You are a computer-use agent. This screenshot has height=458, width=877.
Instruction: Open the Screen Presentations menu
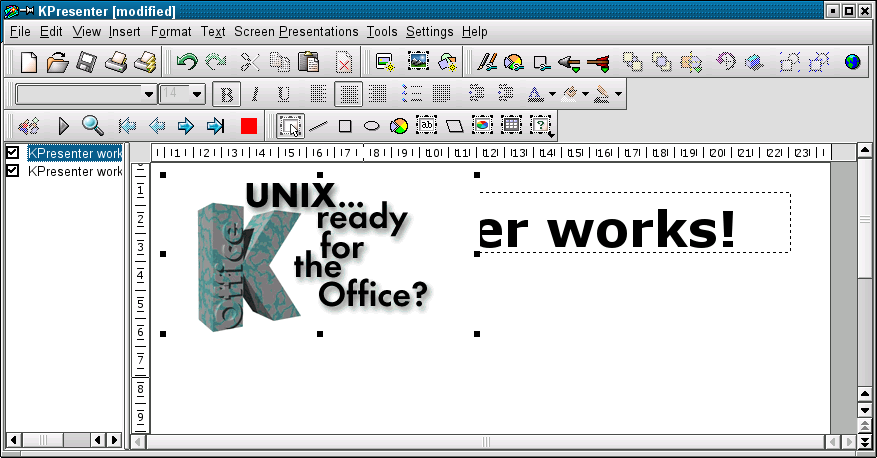(x=296, y=32)
